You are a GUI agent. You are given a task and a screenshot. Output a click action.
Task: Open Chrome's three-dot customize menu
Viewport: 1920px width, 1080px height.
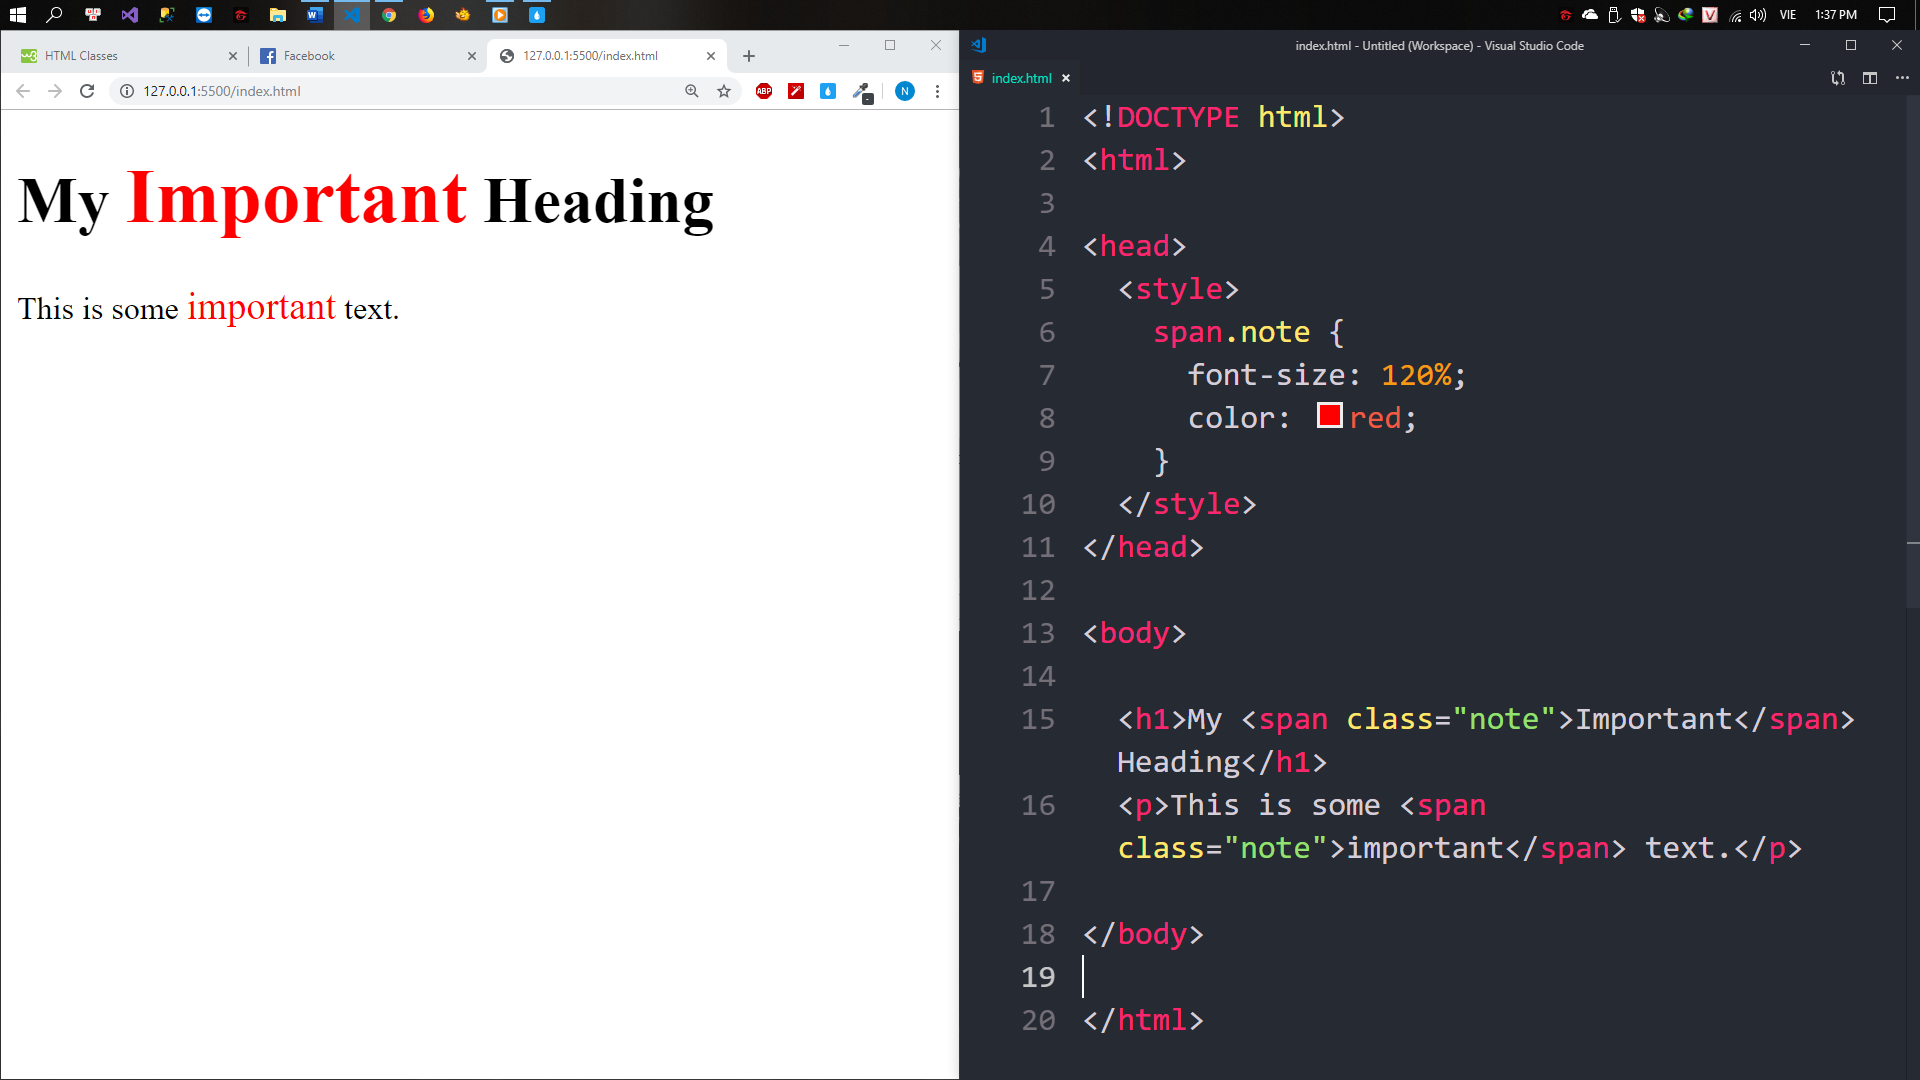(937, 91)
